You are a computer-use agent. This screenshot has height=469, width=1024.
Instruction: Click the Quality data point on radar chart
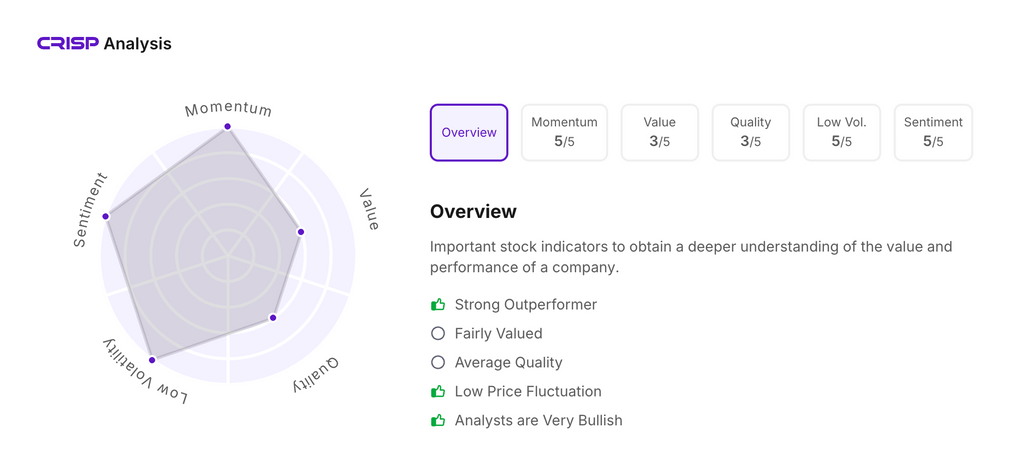273,318
